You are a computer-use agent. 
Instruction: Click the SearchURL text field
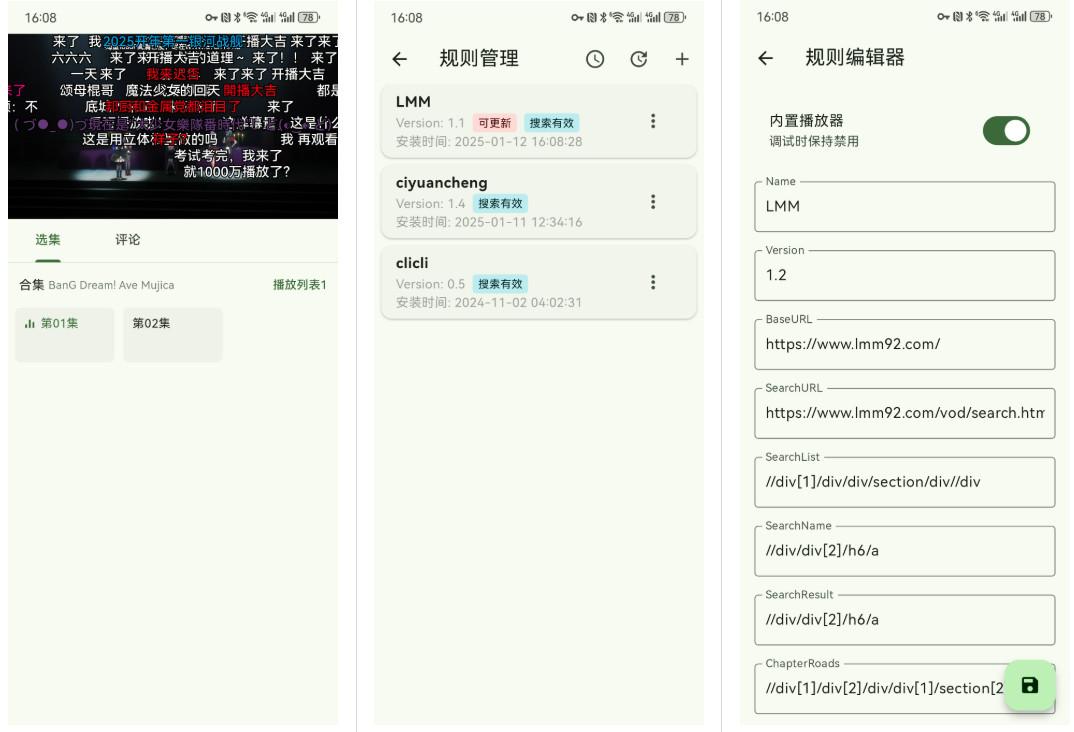click(904, 413)
